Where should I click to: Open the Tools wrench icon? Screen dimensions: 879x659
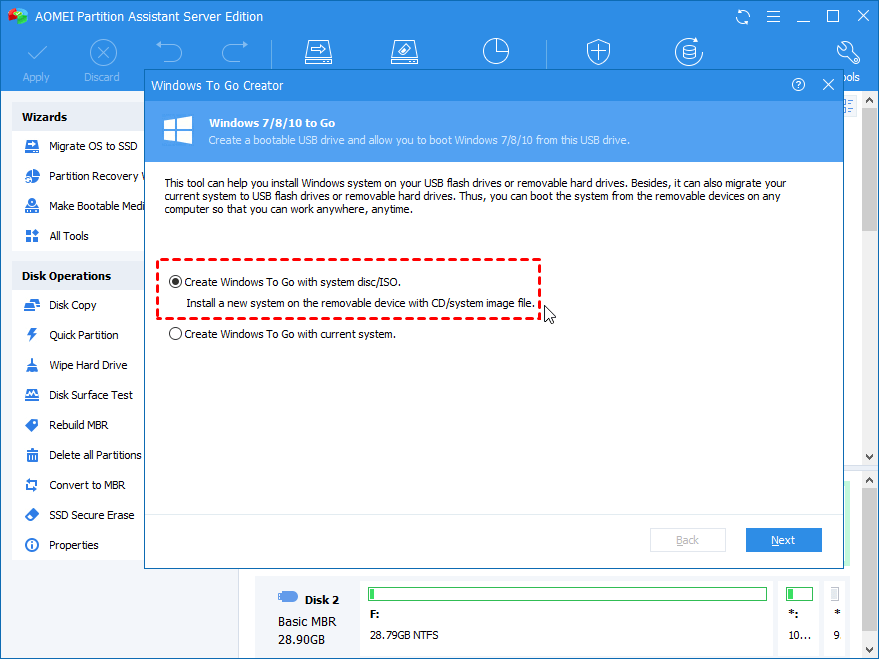click(x=848, y=52)
